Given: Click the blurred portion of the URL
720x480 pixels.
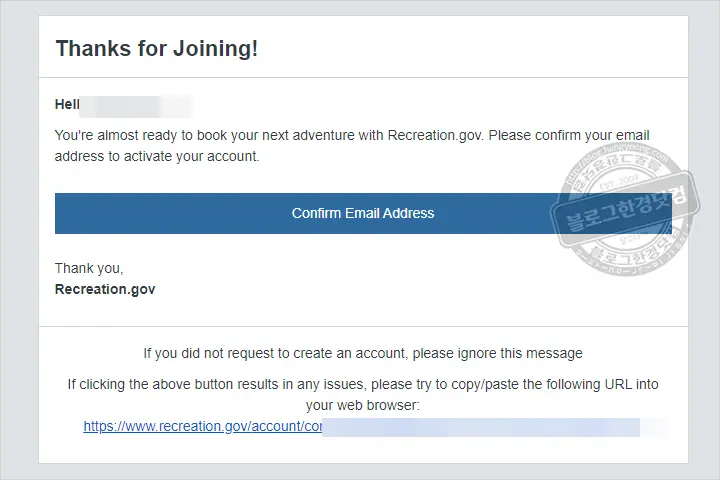Looking at the screenshot, I should pos(480,427).
